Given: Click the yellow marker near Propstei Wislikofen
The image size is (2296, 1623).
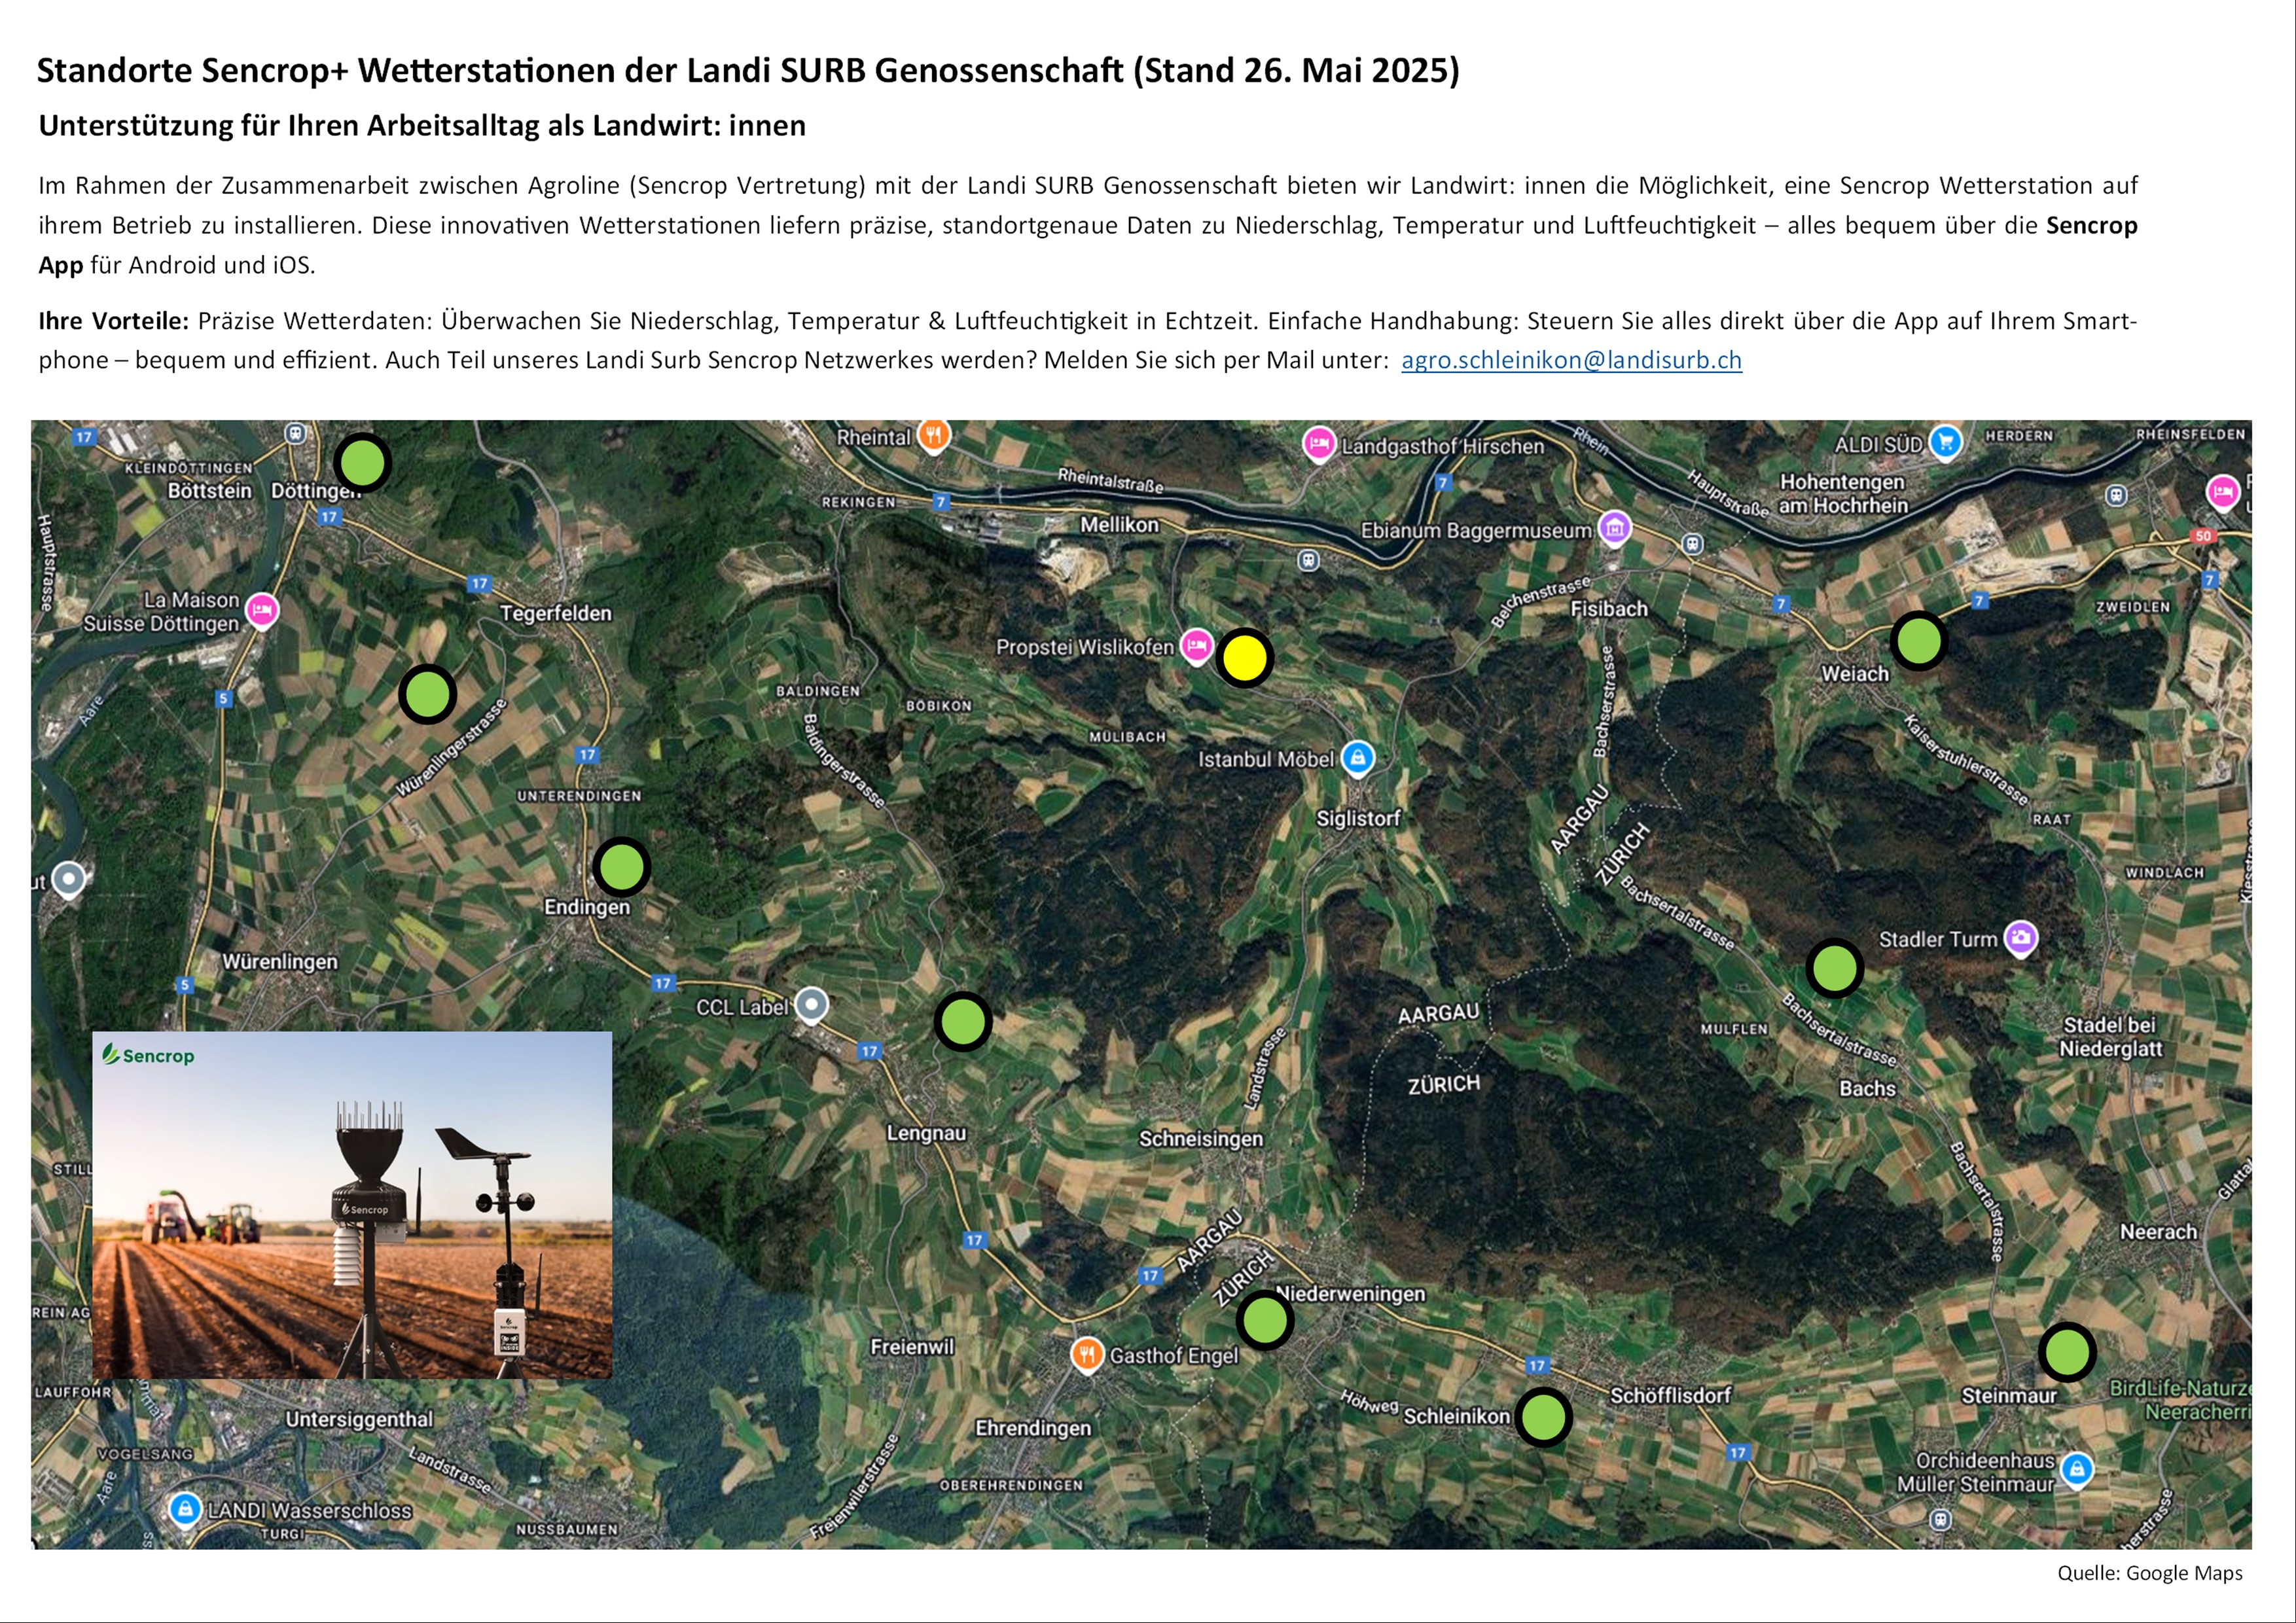Looking at the screenshot, I should tap(1245, 658).
